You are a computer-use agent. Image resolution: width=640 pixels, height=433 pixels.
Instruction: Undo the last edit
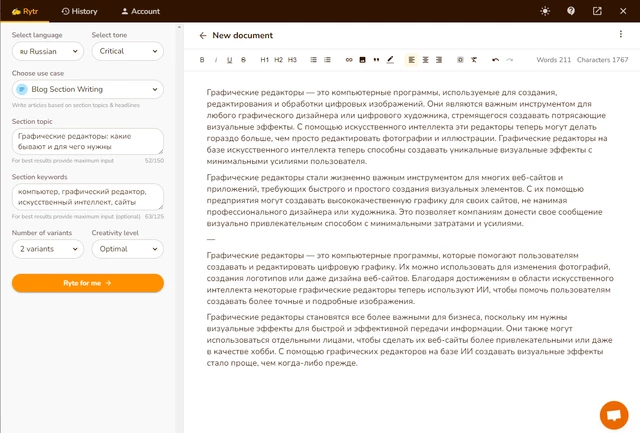pos(496,60)
